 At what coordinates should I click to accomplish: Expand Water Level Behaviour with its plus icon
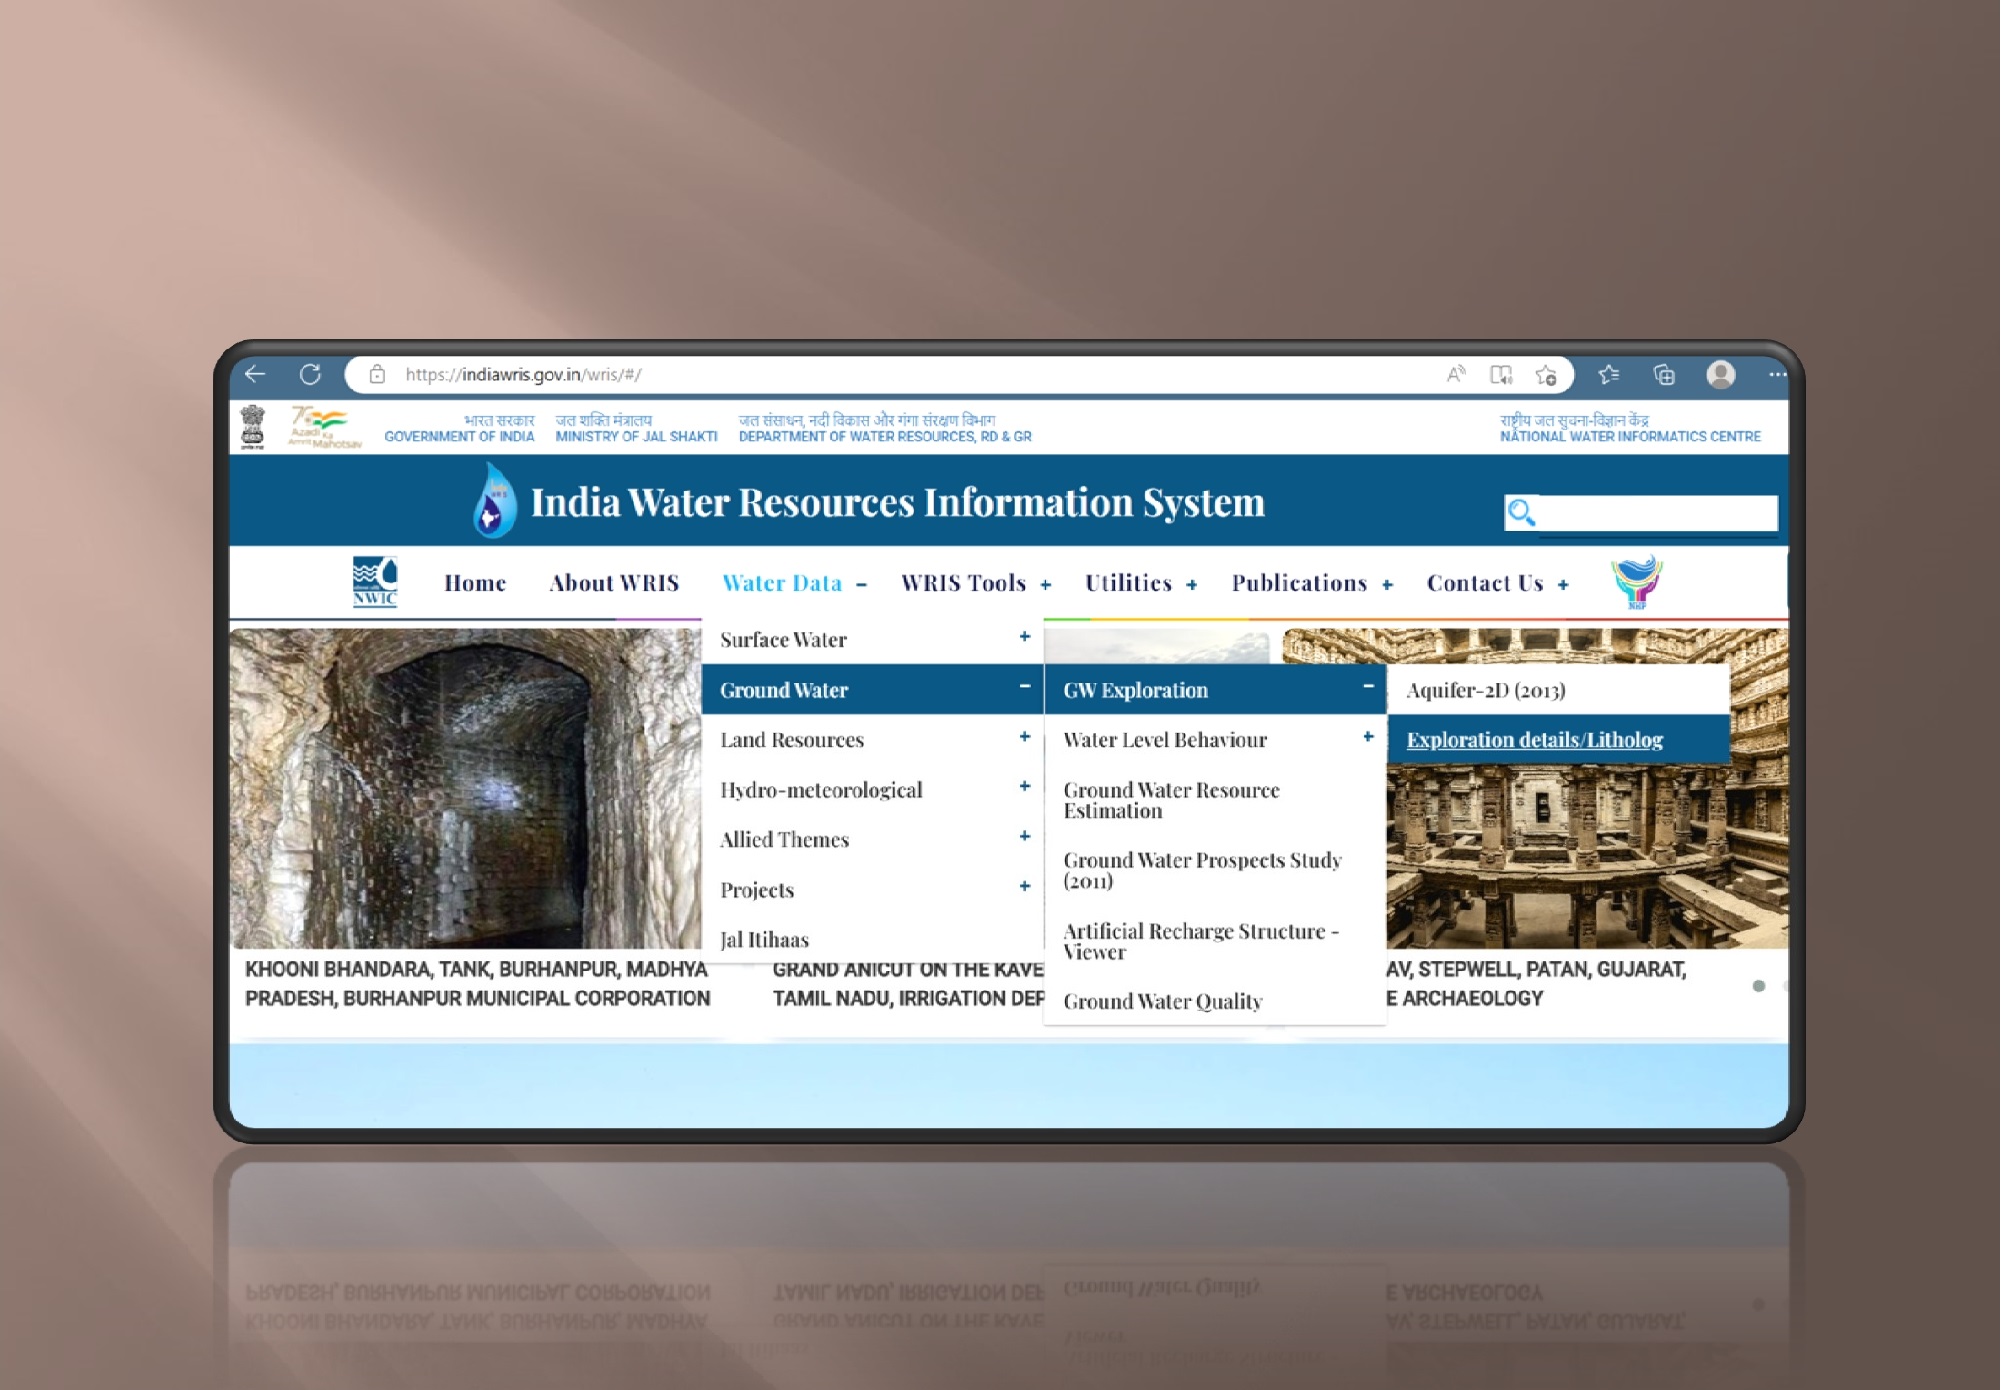coord(1368,737)
